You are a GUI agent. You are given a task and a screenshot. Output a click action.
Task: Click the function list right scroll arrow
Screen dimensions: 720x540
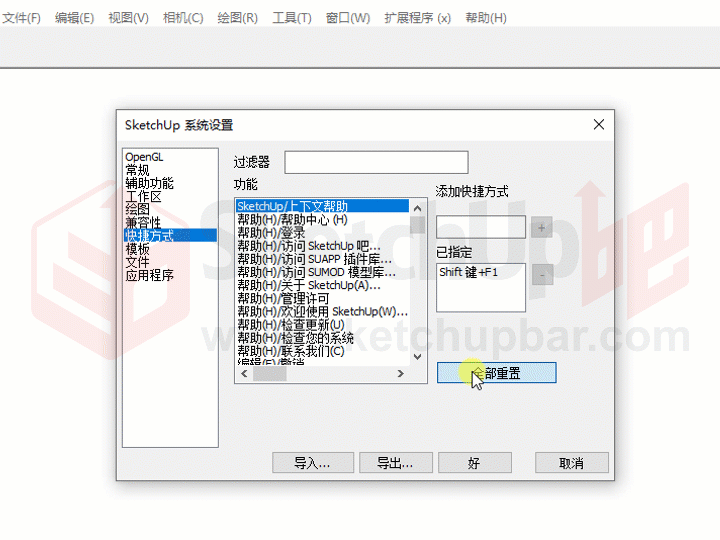400,374
